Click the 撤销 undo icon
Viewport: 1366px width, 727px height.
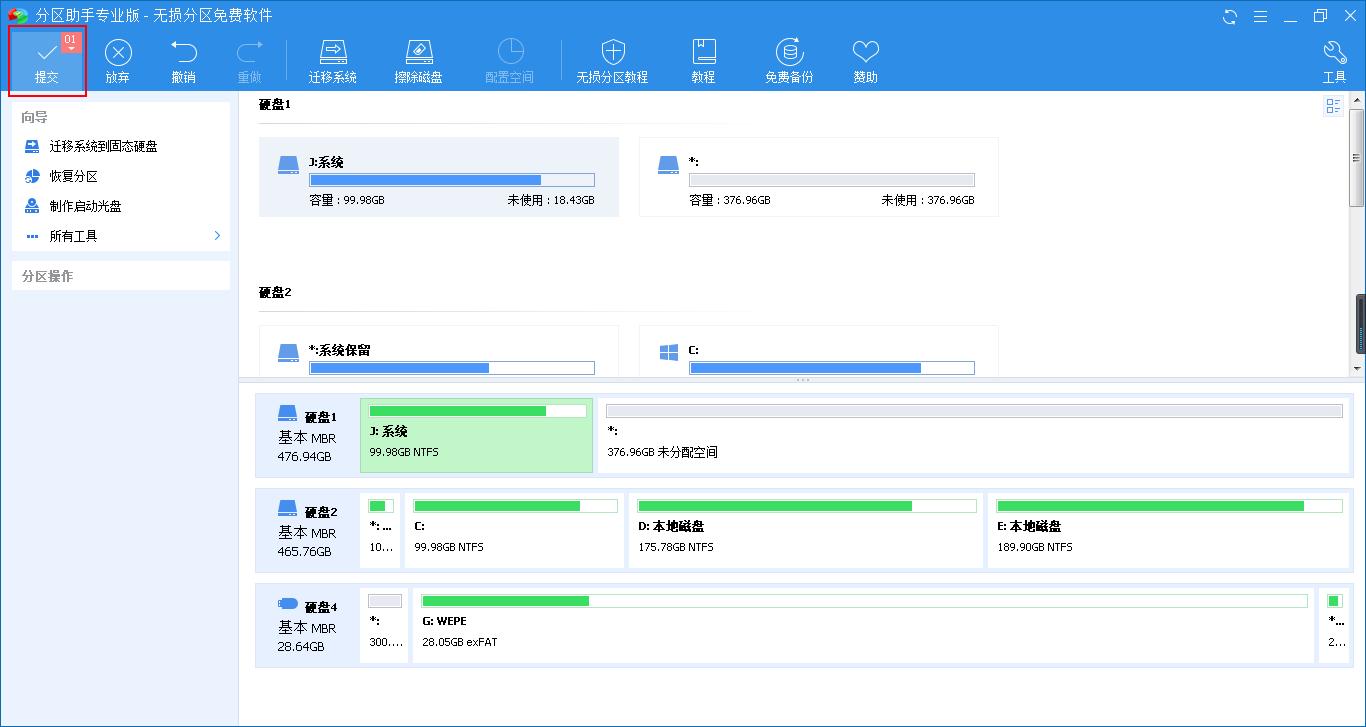pyautogui.click(x=184, y=58)
